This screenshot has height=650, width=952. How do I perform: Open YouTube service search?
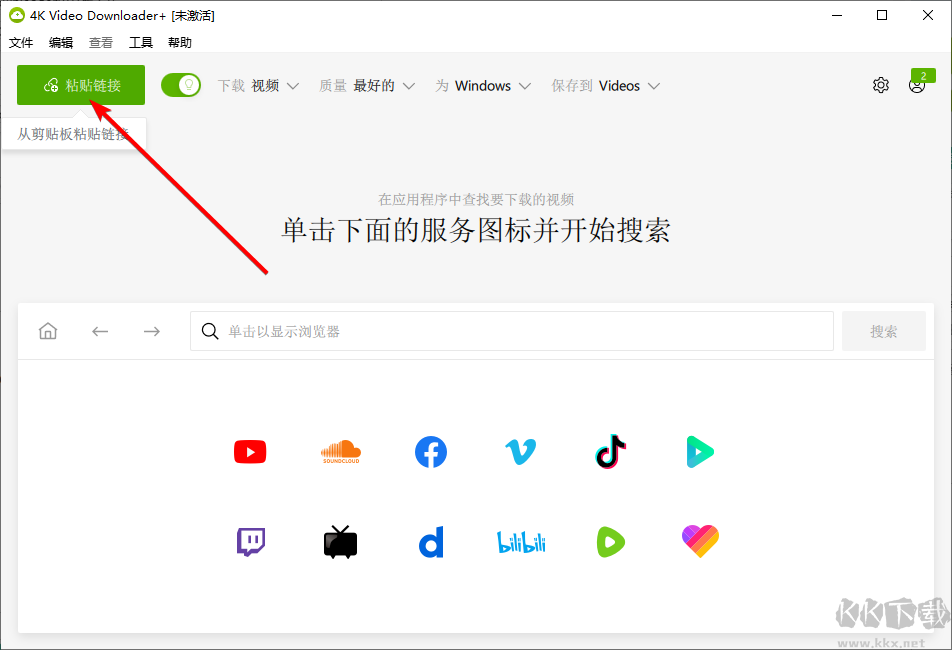coord(250,452)
